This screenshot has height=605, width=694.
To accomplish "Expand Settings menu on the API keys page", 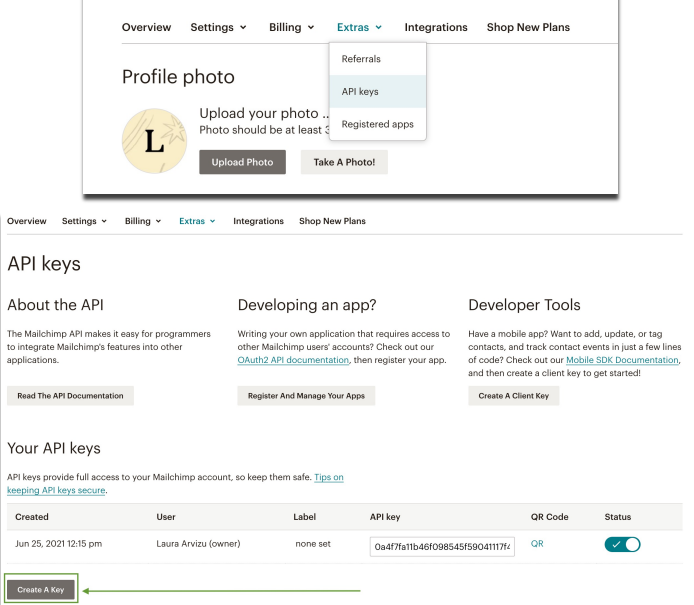I will tap(84, 221).
